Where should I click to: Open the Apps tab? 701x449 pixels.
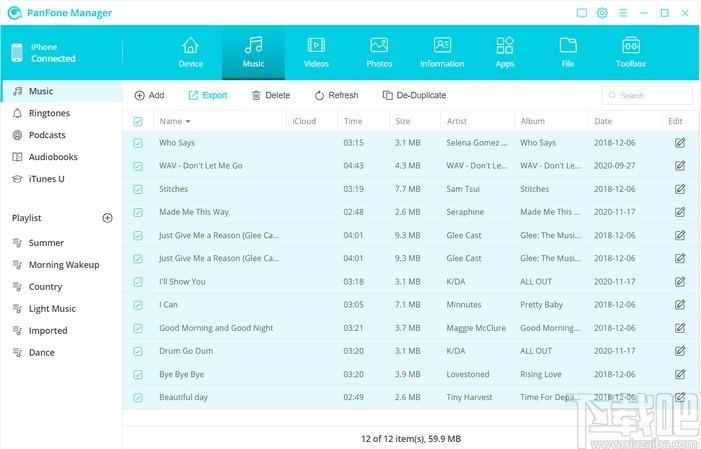(505, 53)
